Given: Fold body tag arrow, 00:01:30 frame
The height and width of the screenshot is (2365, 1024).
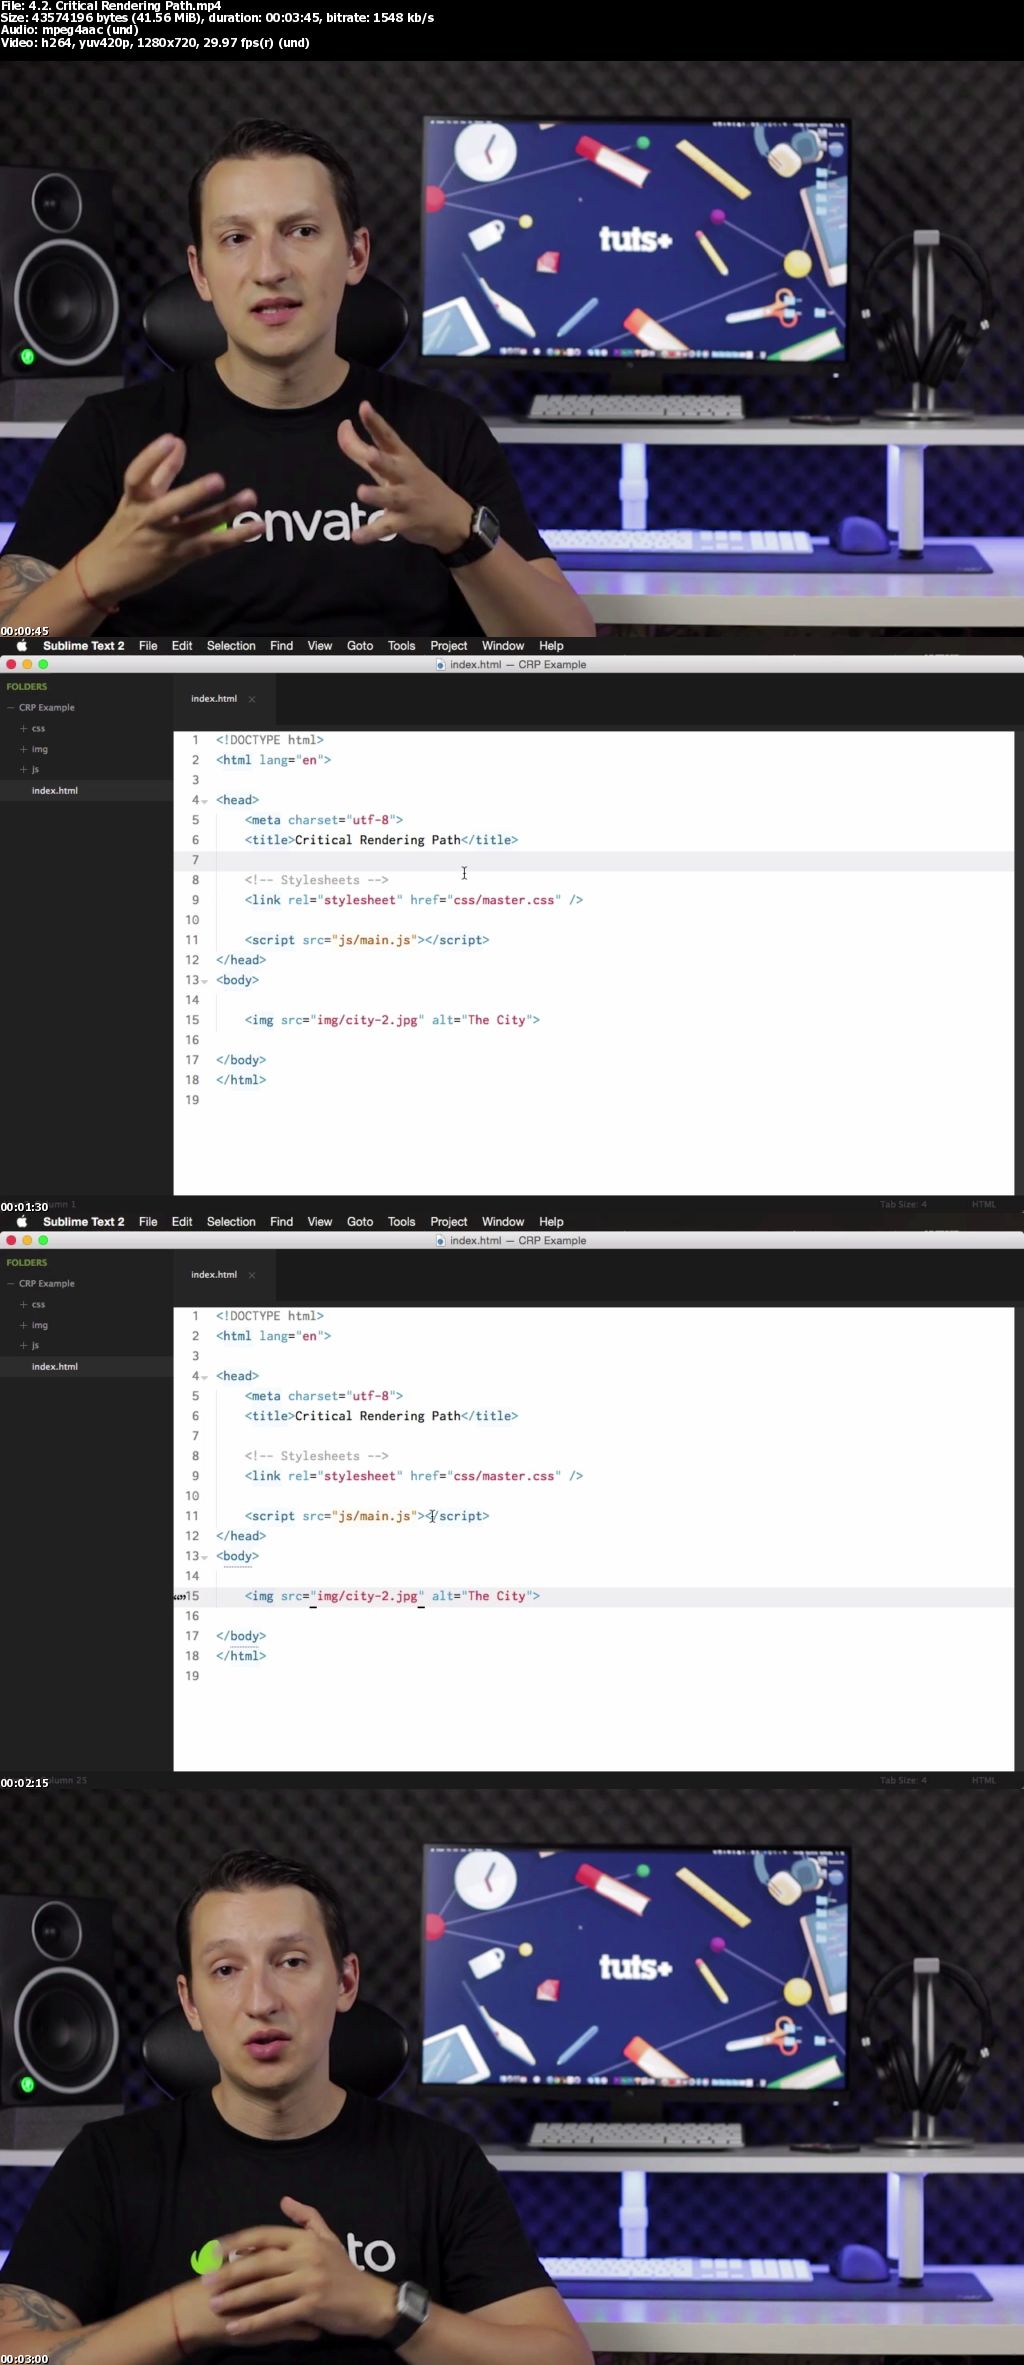Looking at the screenshot, I should click(205, 981).
